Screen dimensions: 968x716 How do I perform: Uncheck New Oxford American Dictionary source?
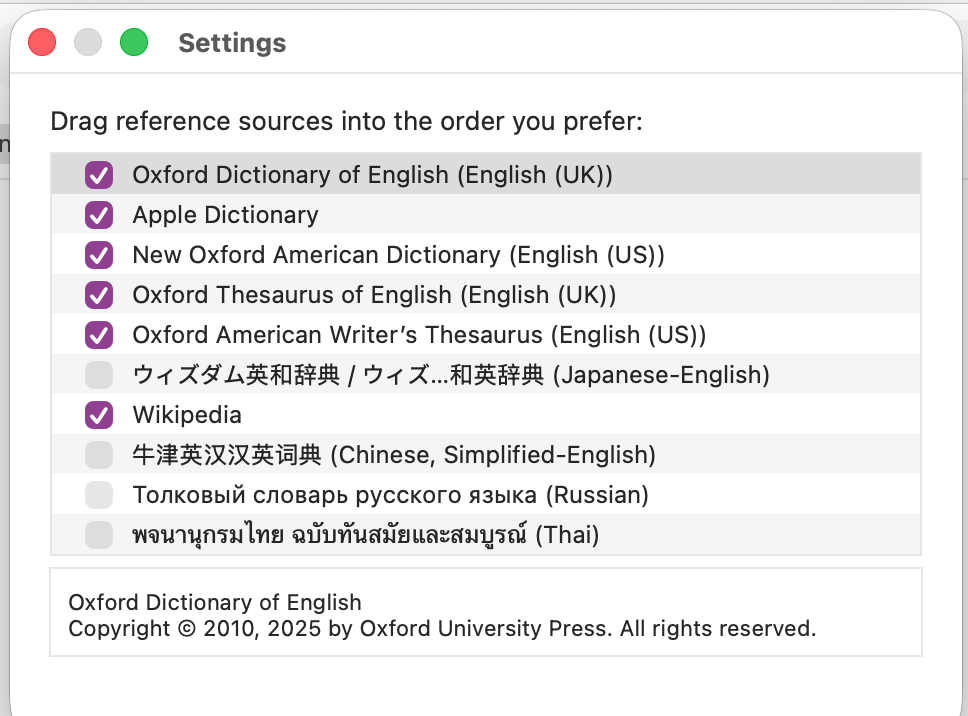[99, 255]
